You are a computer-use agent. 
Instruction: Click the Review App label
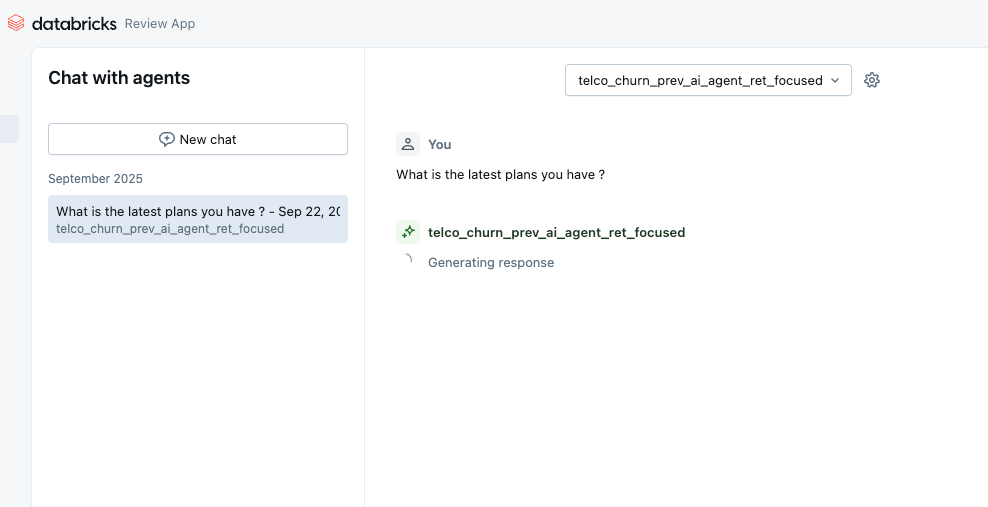point(160,24)
